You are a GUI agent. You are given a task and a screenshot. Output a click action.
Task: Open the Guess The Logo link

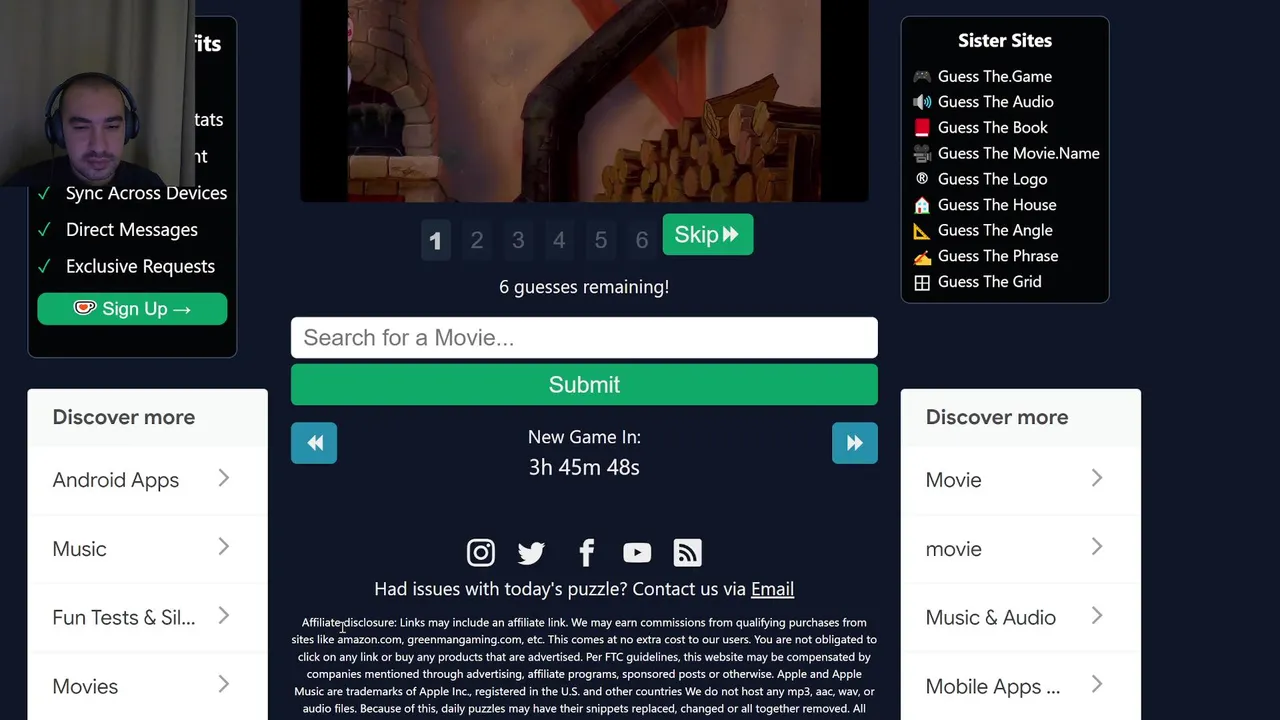(993, 179)
